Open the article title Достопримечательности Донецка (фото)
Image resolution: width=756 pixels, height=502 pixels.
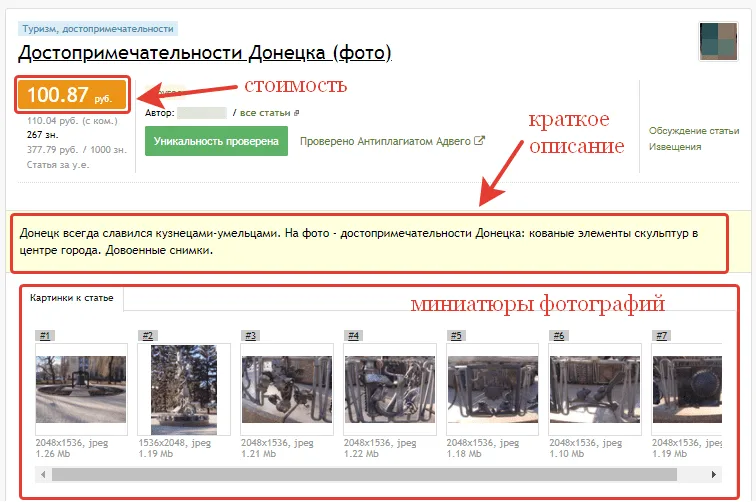(205, 53)
